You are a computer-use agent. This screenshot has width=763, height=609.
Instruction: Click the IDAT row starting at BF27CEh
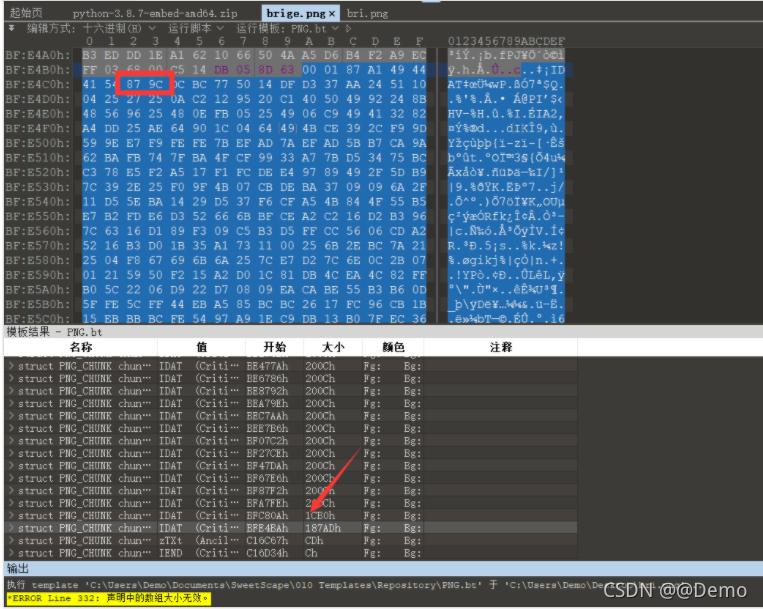pyautogui.click(x=291, y=453)
